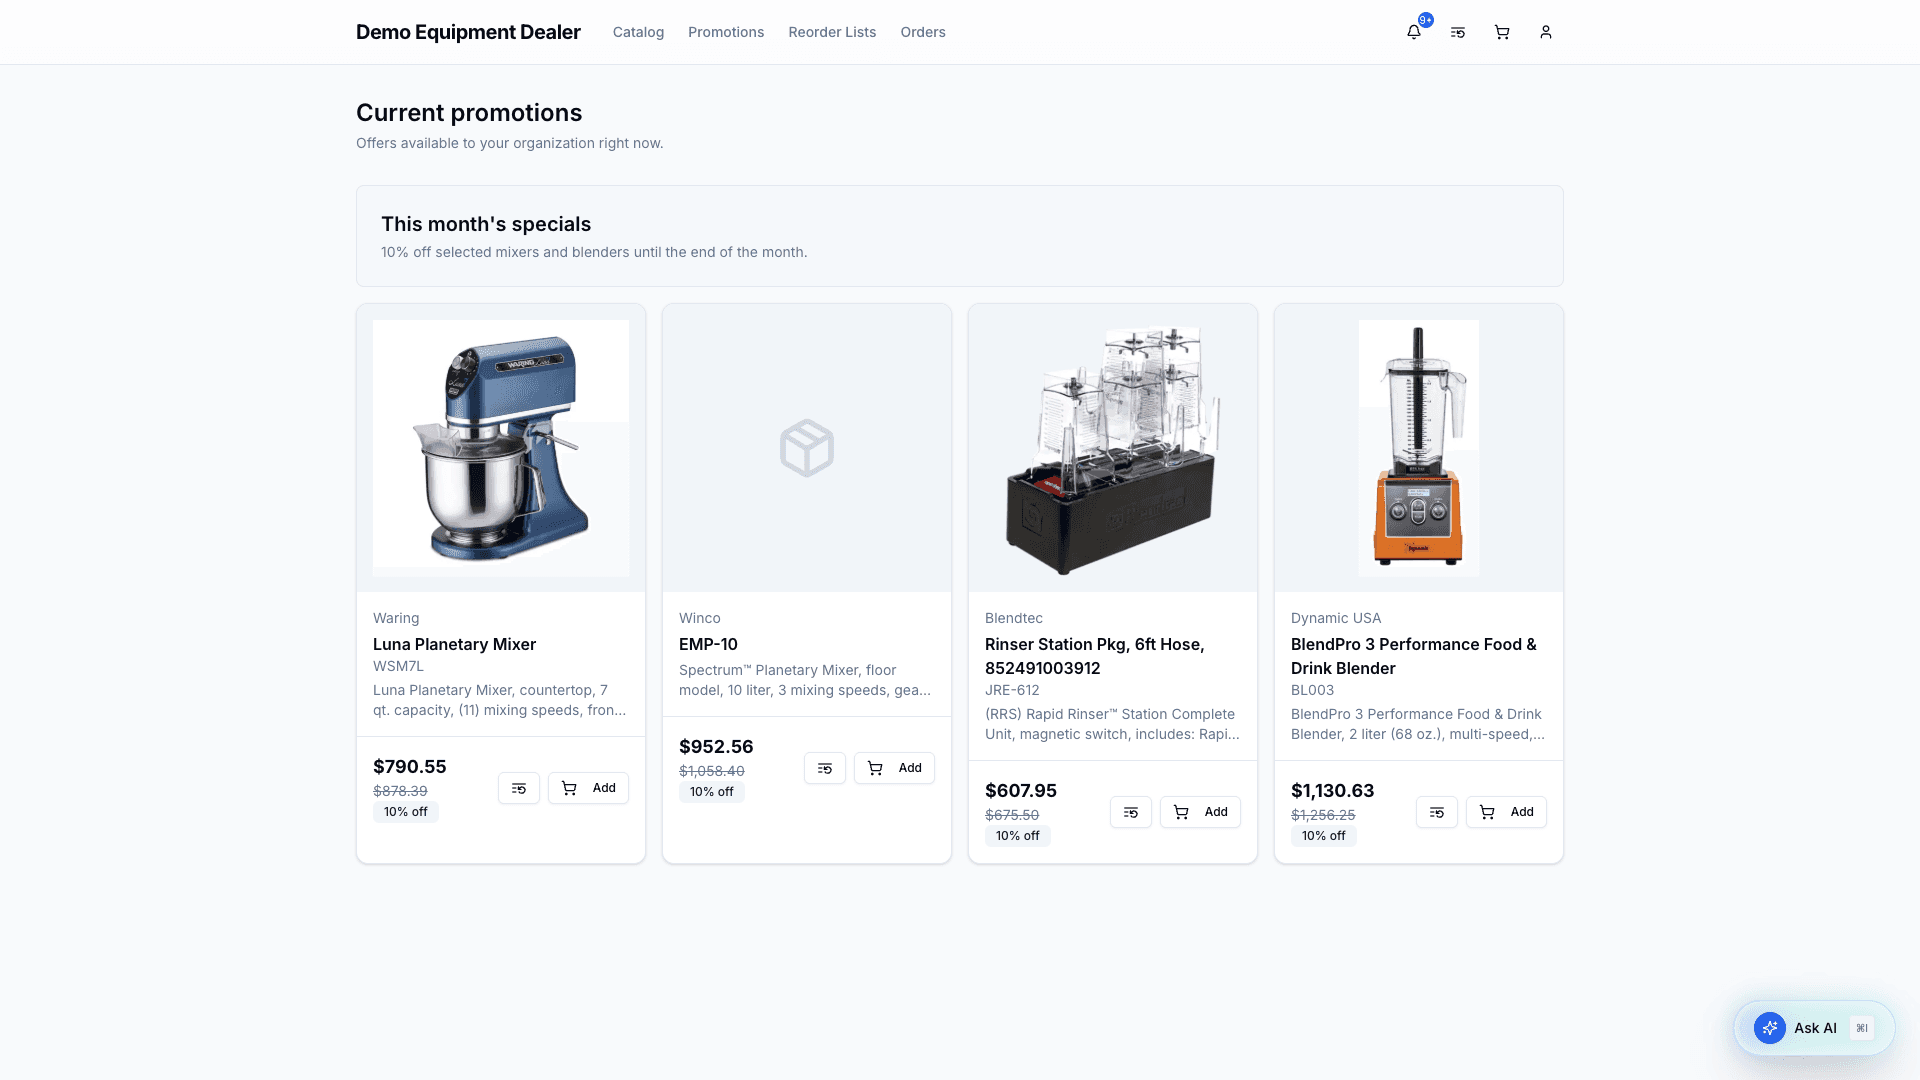
Task: Open BlendPro 3 Performance Food title
Action: [x=1414, y=656]
